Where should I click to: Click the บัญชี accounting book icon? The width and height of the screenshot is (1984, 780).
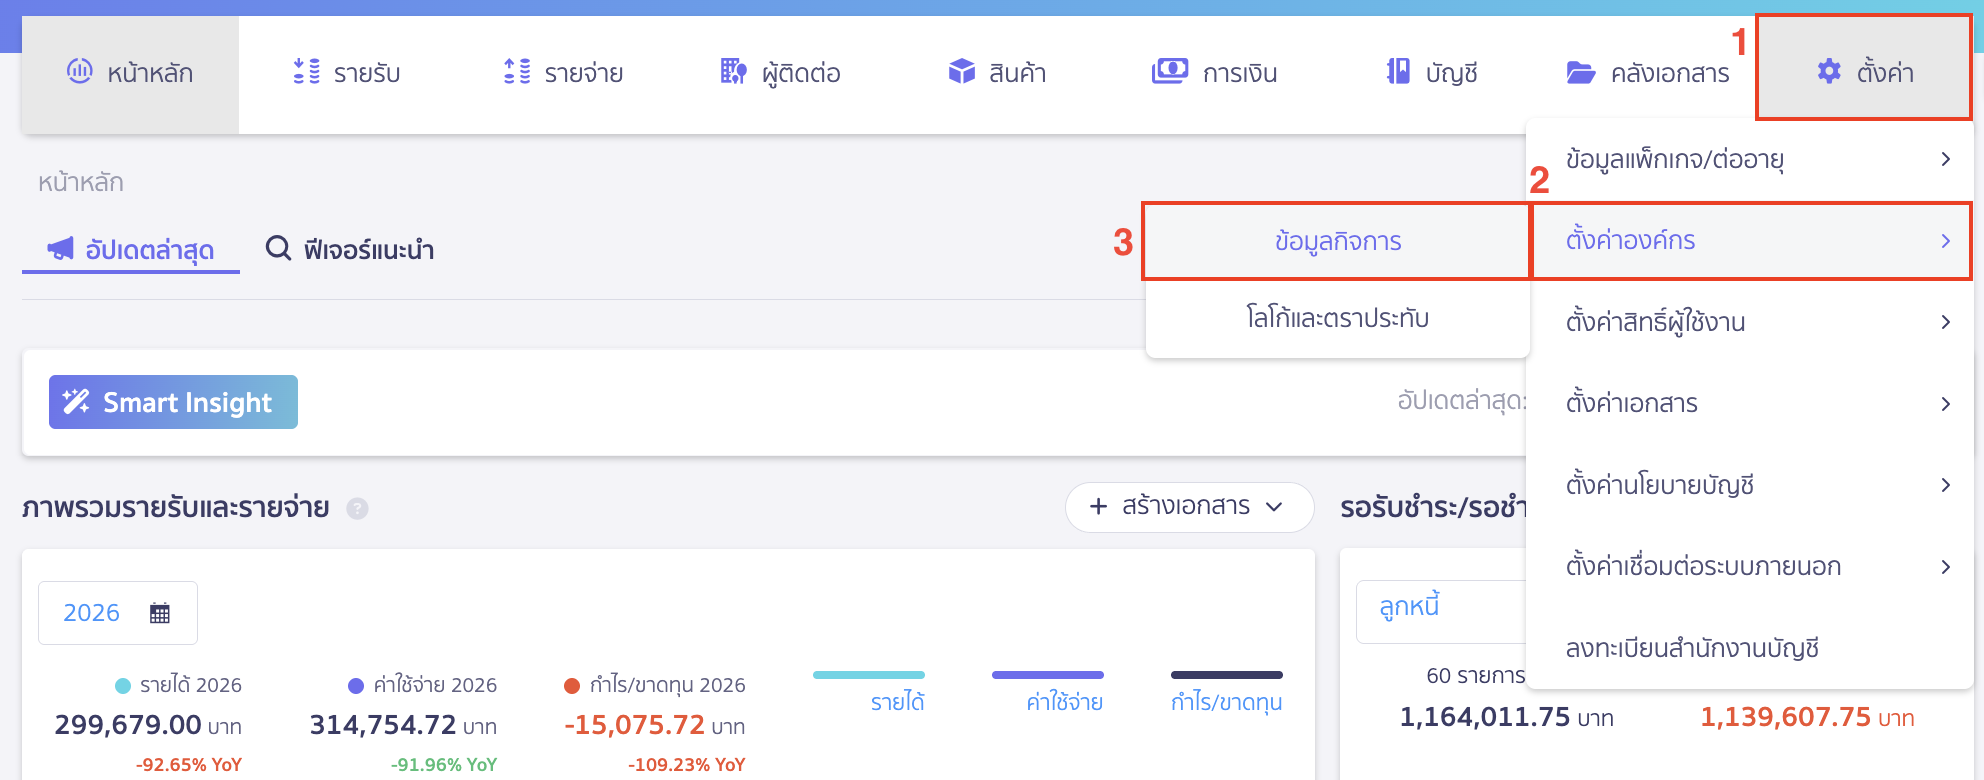(x=1398, y=71)
